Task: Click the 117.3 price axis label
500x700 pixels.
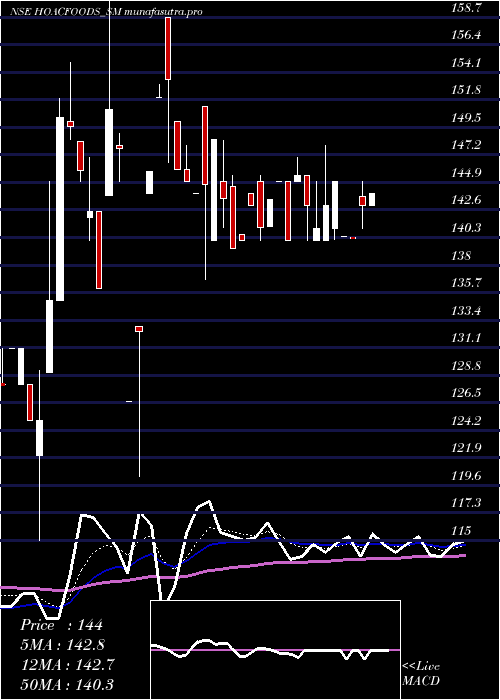Action: click(466, 504)
